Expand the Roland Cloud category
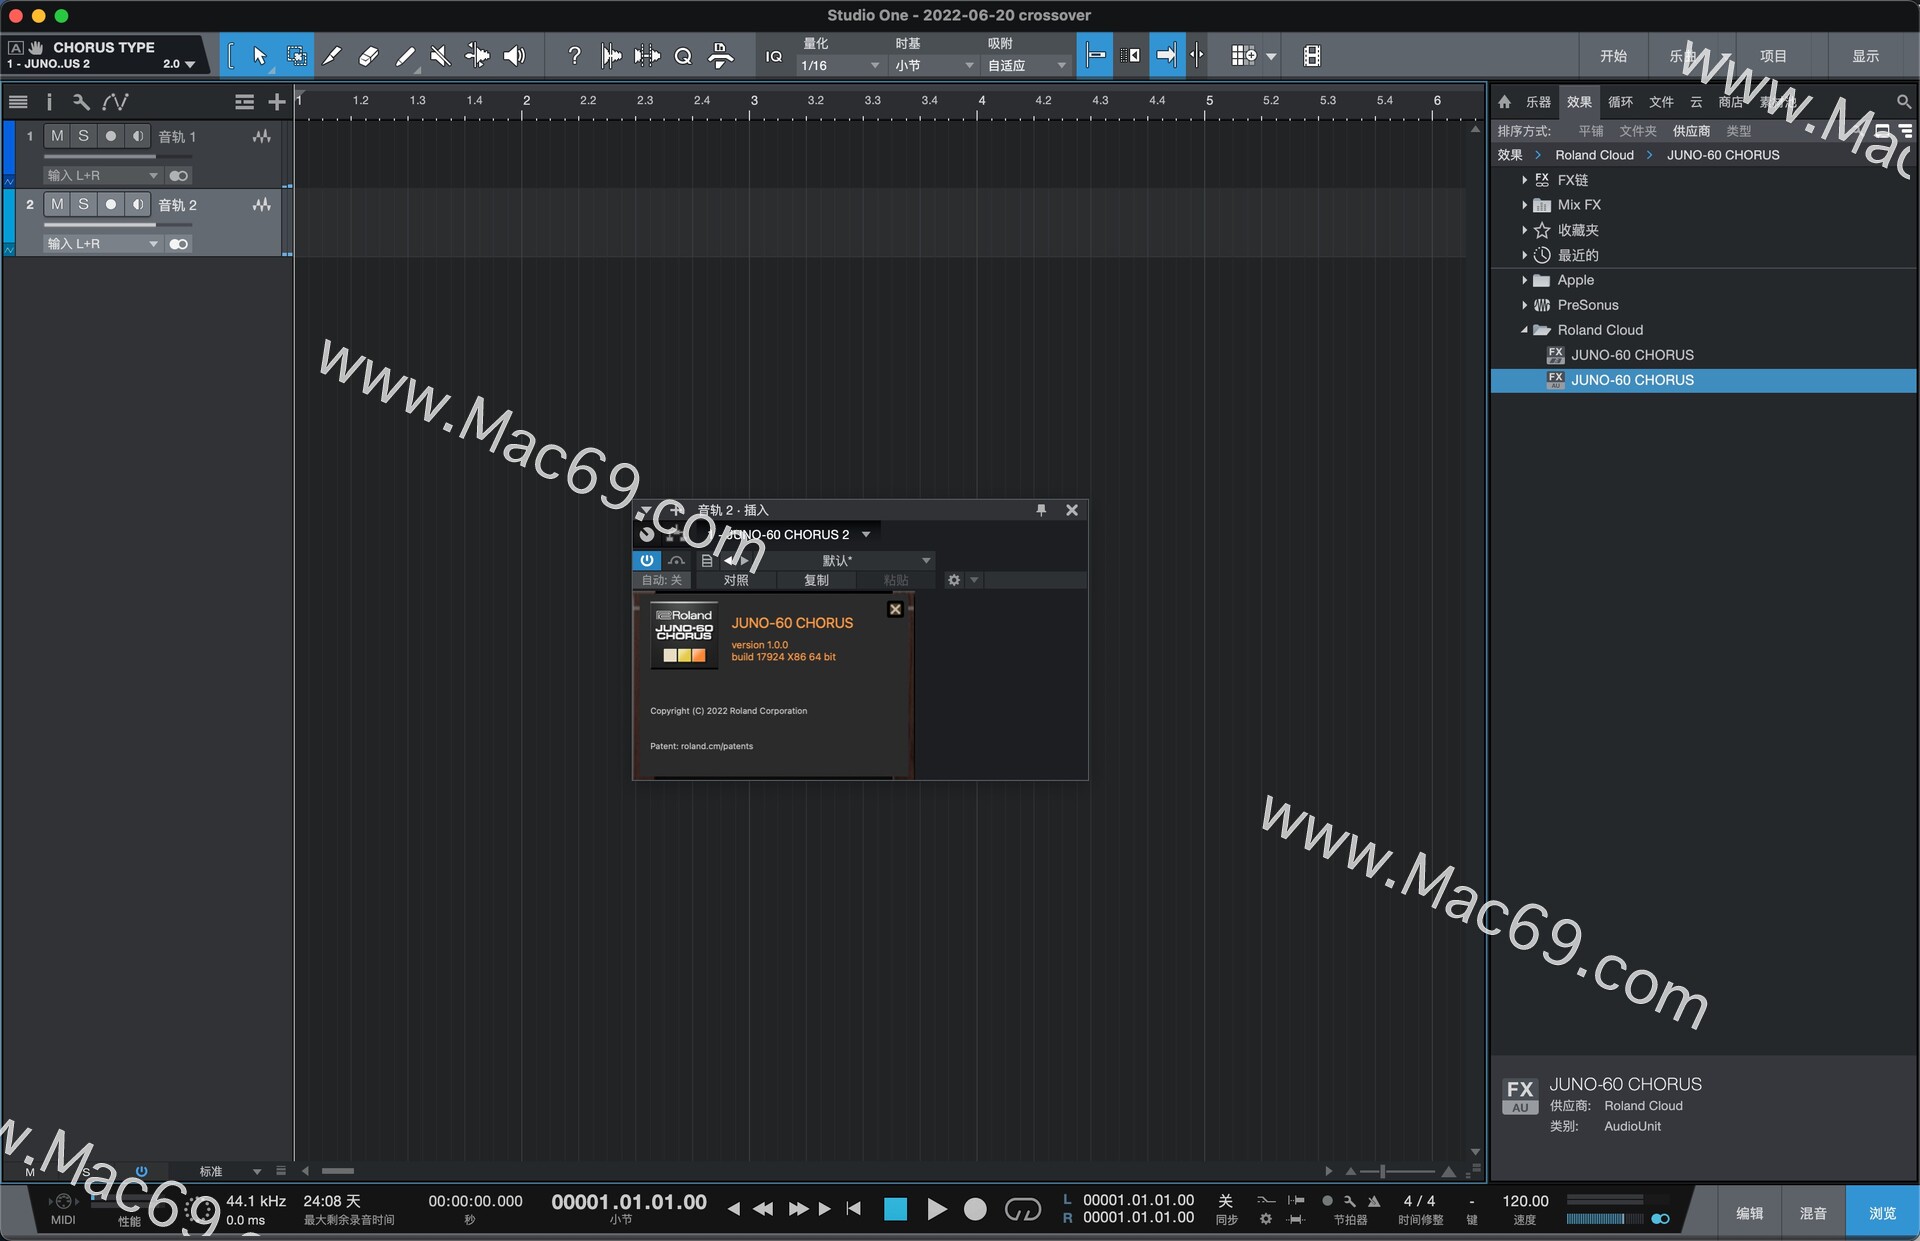Image resolution: width=1920 pixels, height=1241 pixels. pyautogui.click(x=1520, y=329)
